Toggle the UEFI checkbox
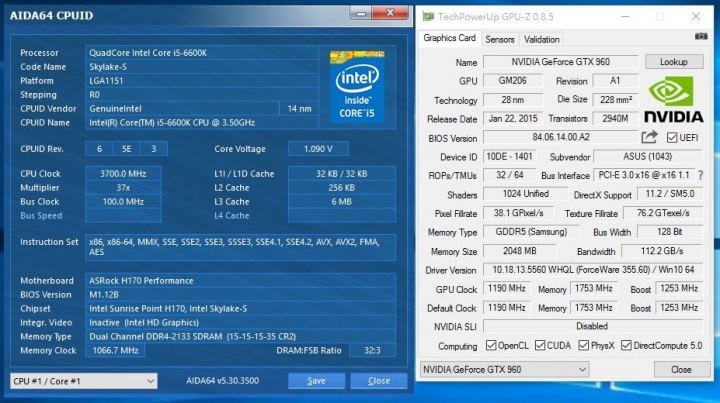 (672, 137)
